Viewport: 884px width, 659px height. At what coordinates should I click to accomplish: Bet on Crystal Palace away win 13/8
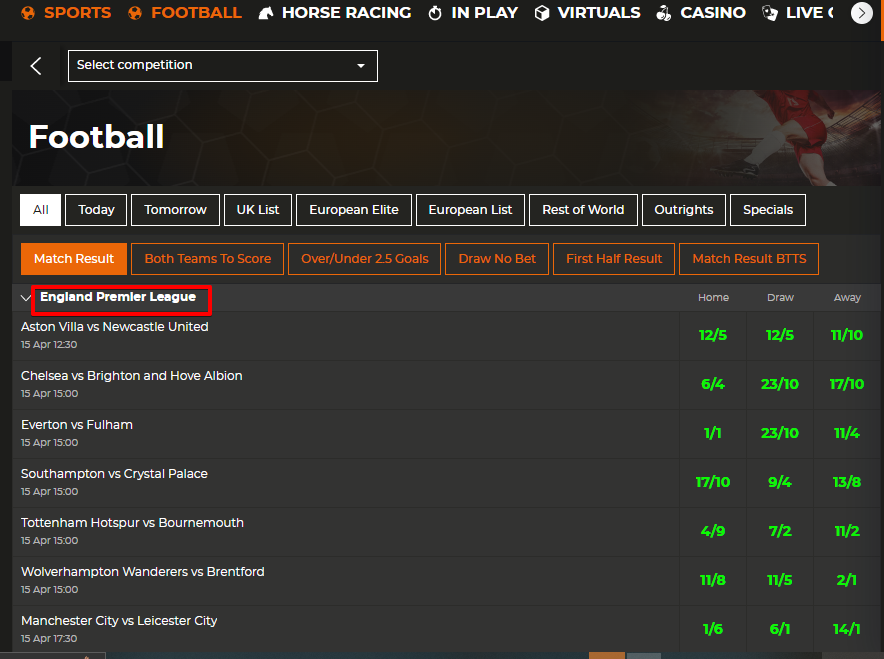tap(847, 483)
